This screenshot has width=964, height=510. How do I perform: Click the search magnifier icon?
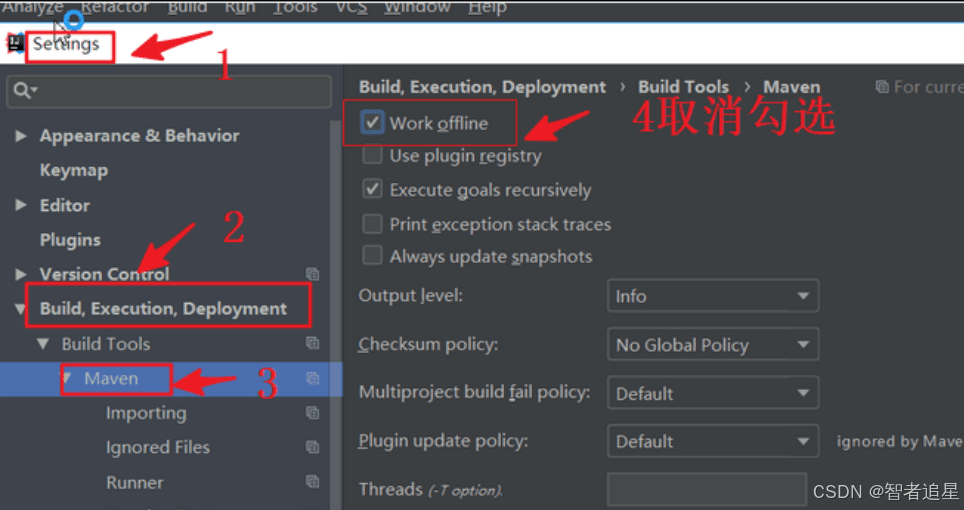[23, 91]
